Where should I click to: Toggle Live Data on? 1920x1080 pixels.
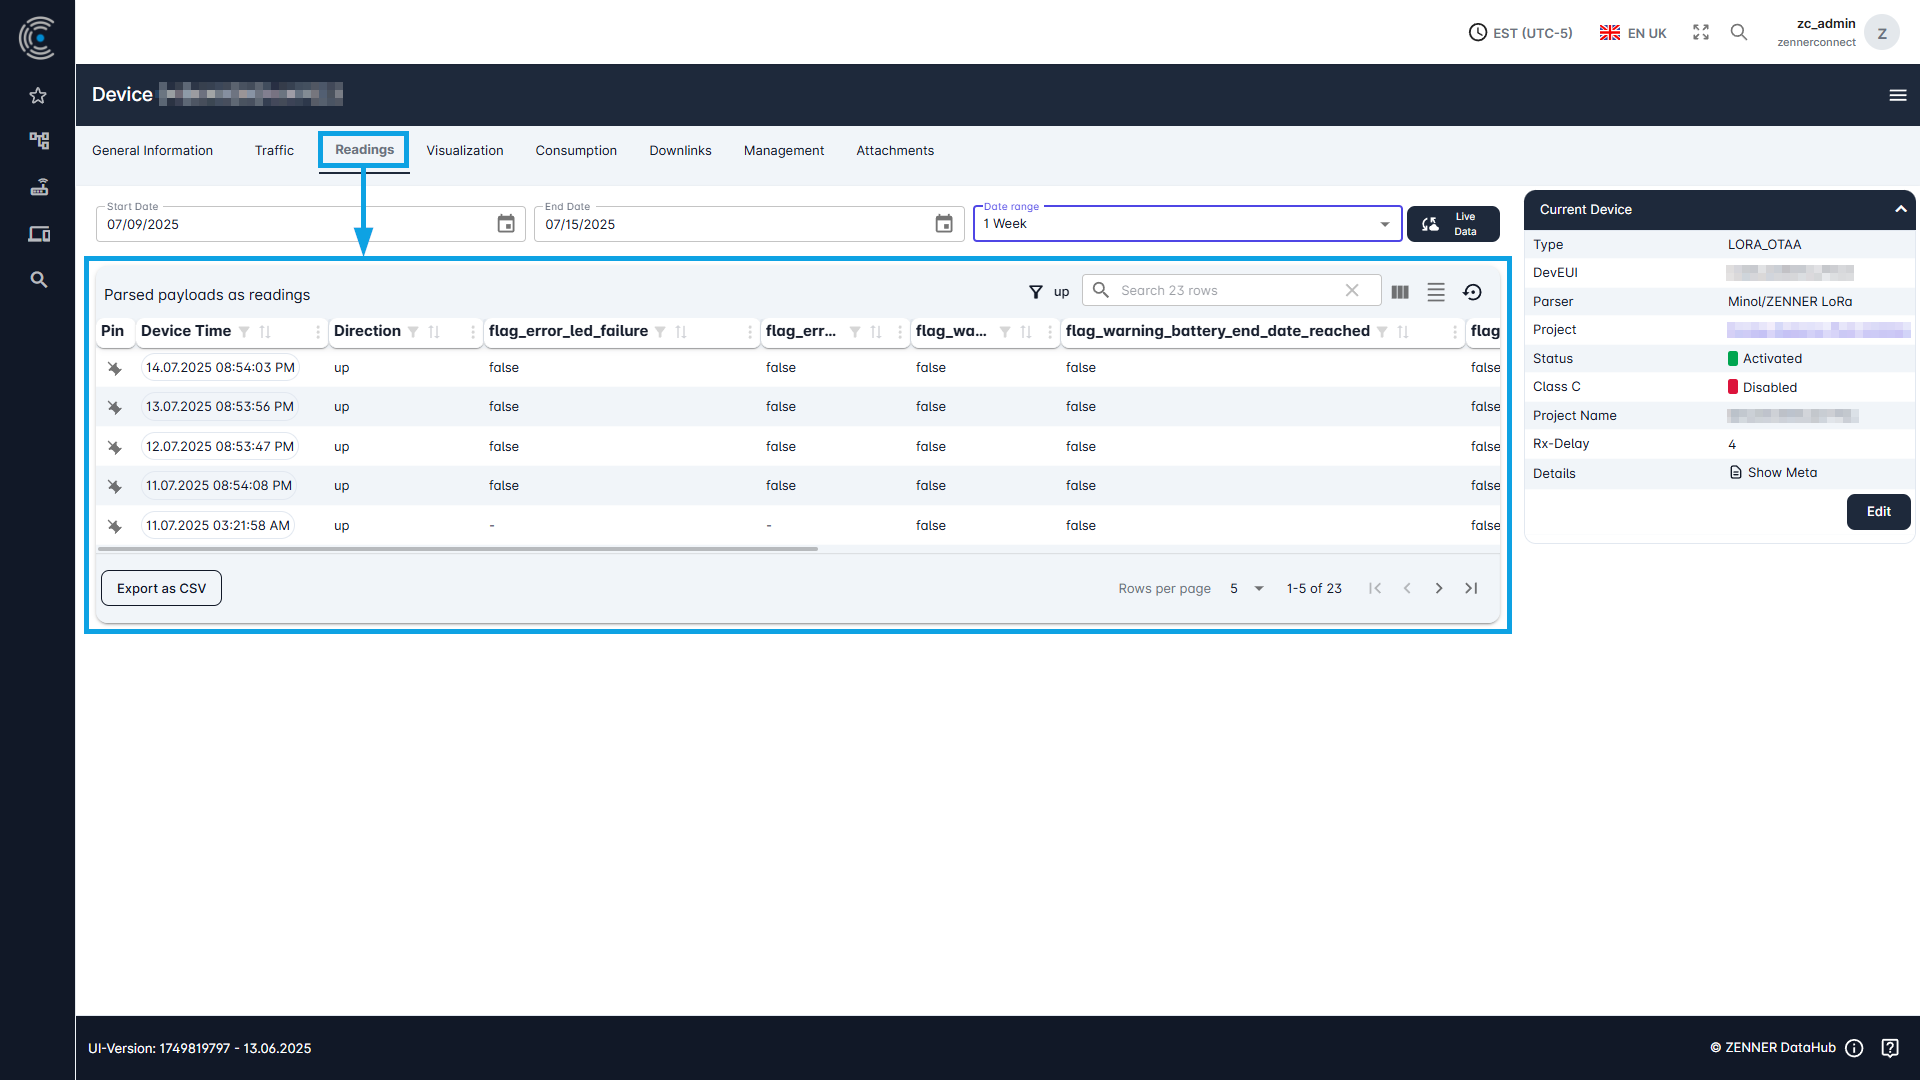[x=1453, y=223]
